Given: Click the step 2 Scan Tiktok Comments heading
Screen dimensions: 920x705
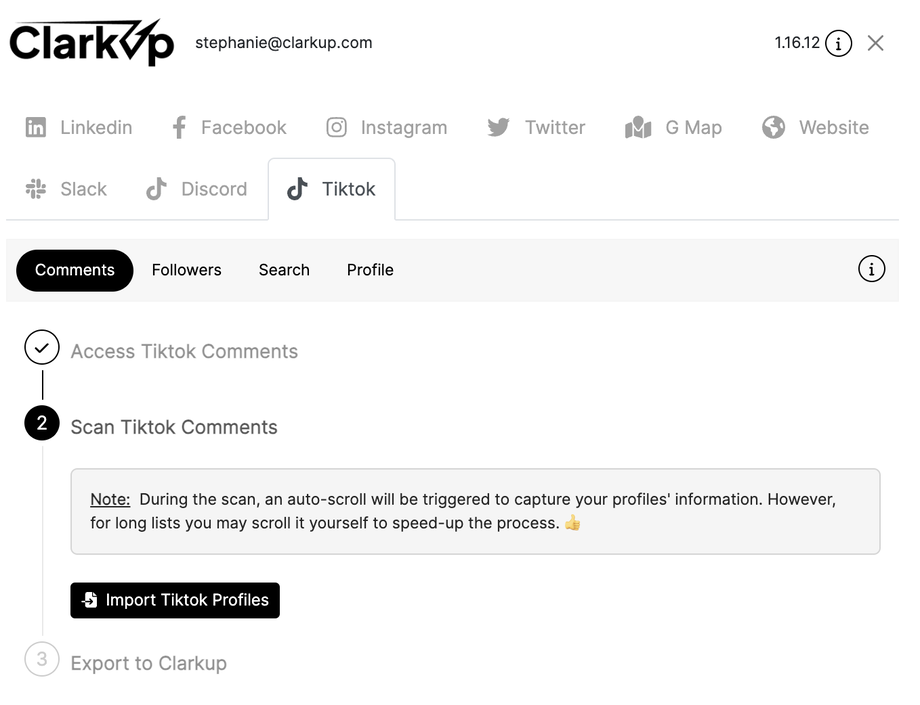Looking at the screenshot, I should click(x=174, y=427).
